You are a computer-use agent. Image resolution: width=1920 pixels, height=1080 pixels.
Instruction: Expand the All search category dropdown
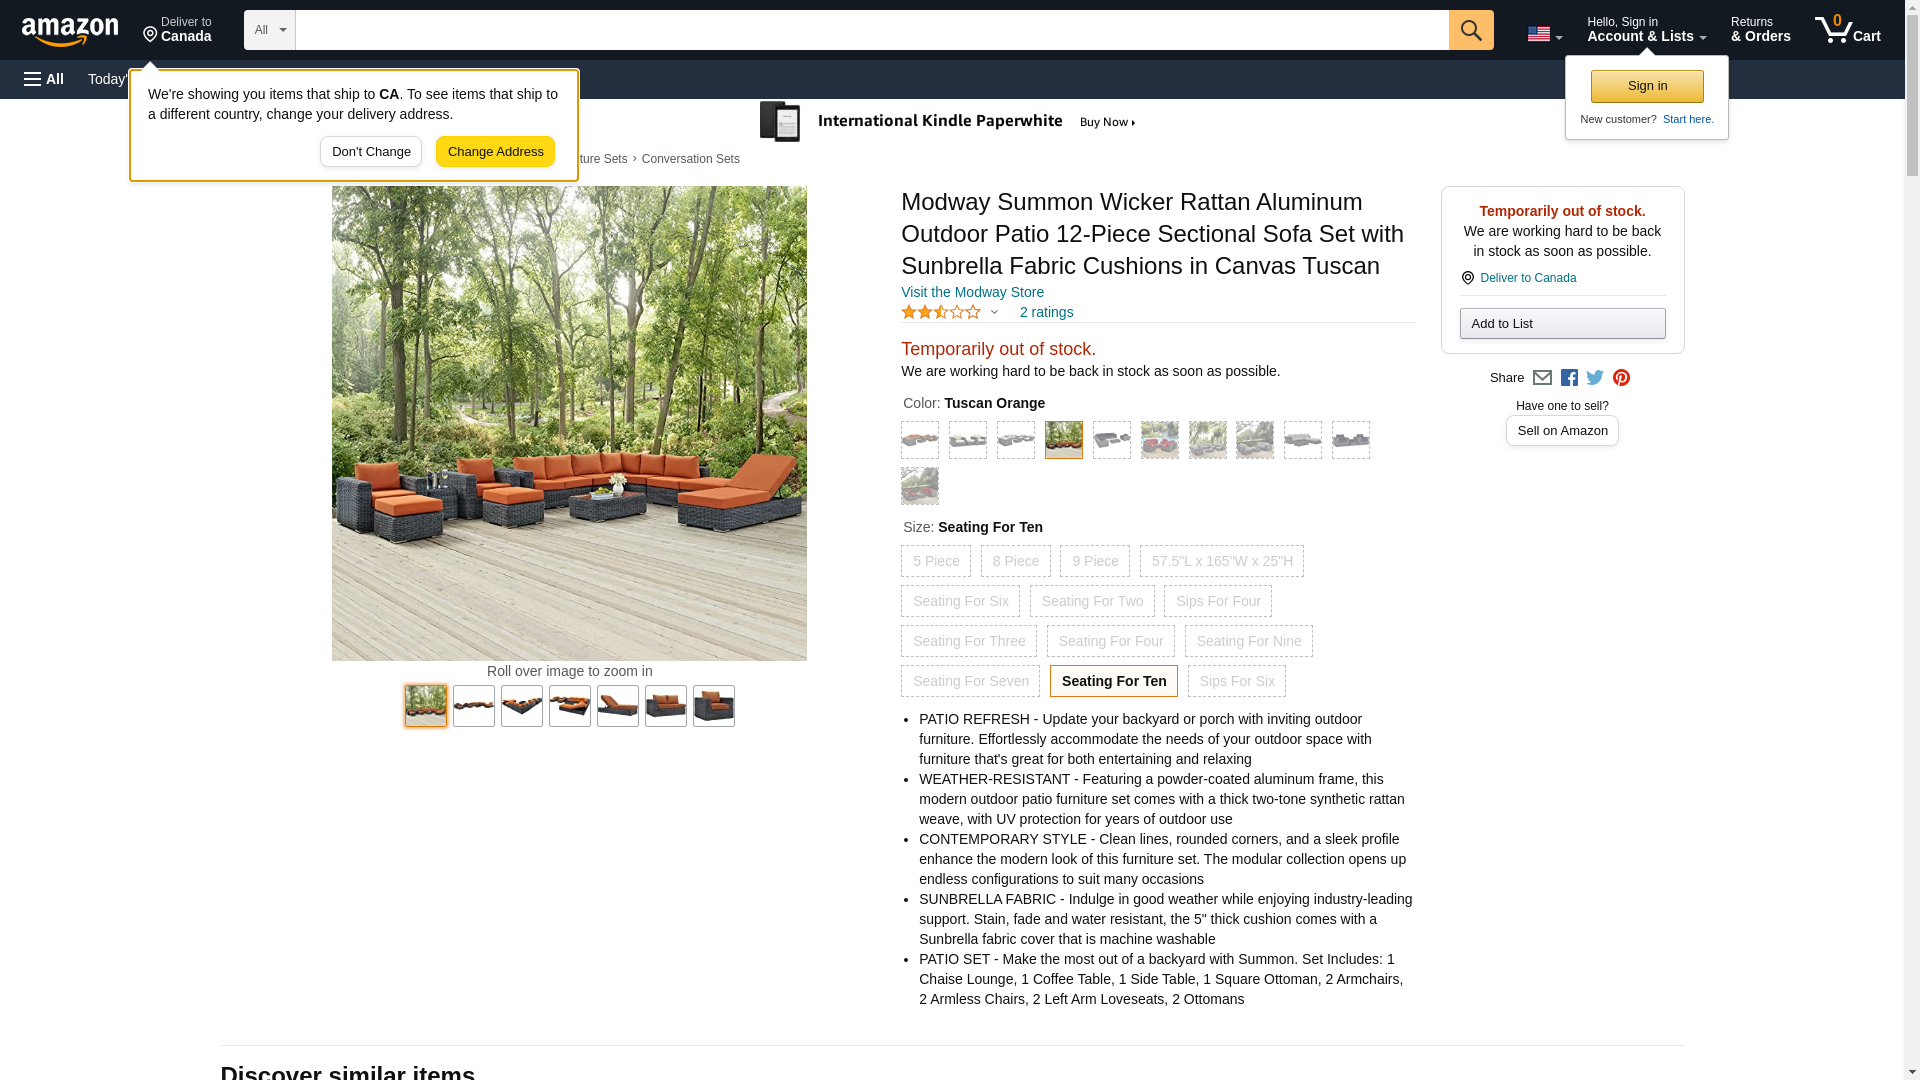269,30
